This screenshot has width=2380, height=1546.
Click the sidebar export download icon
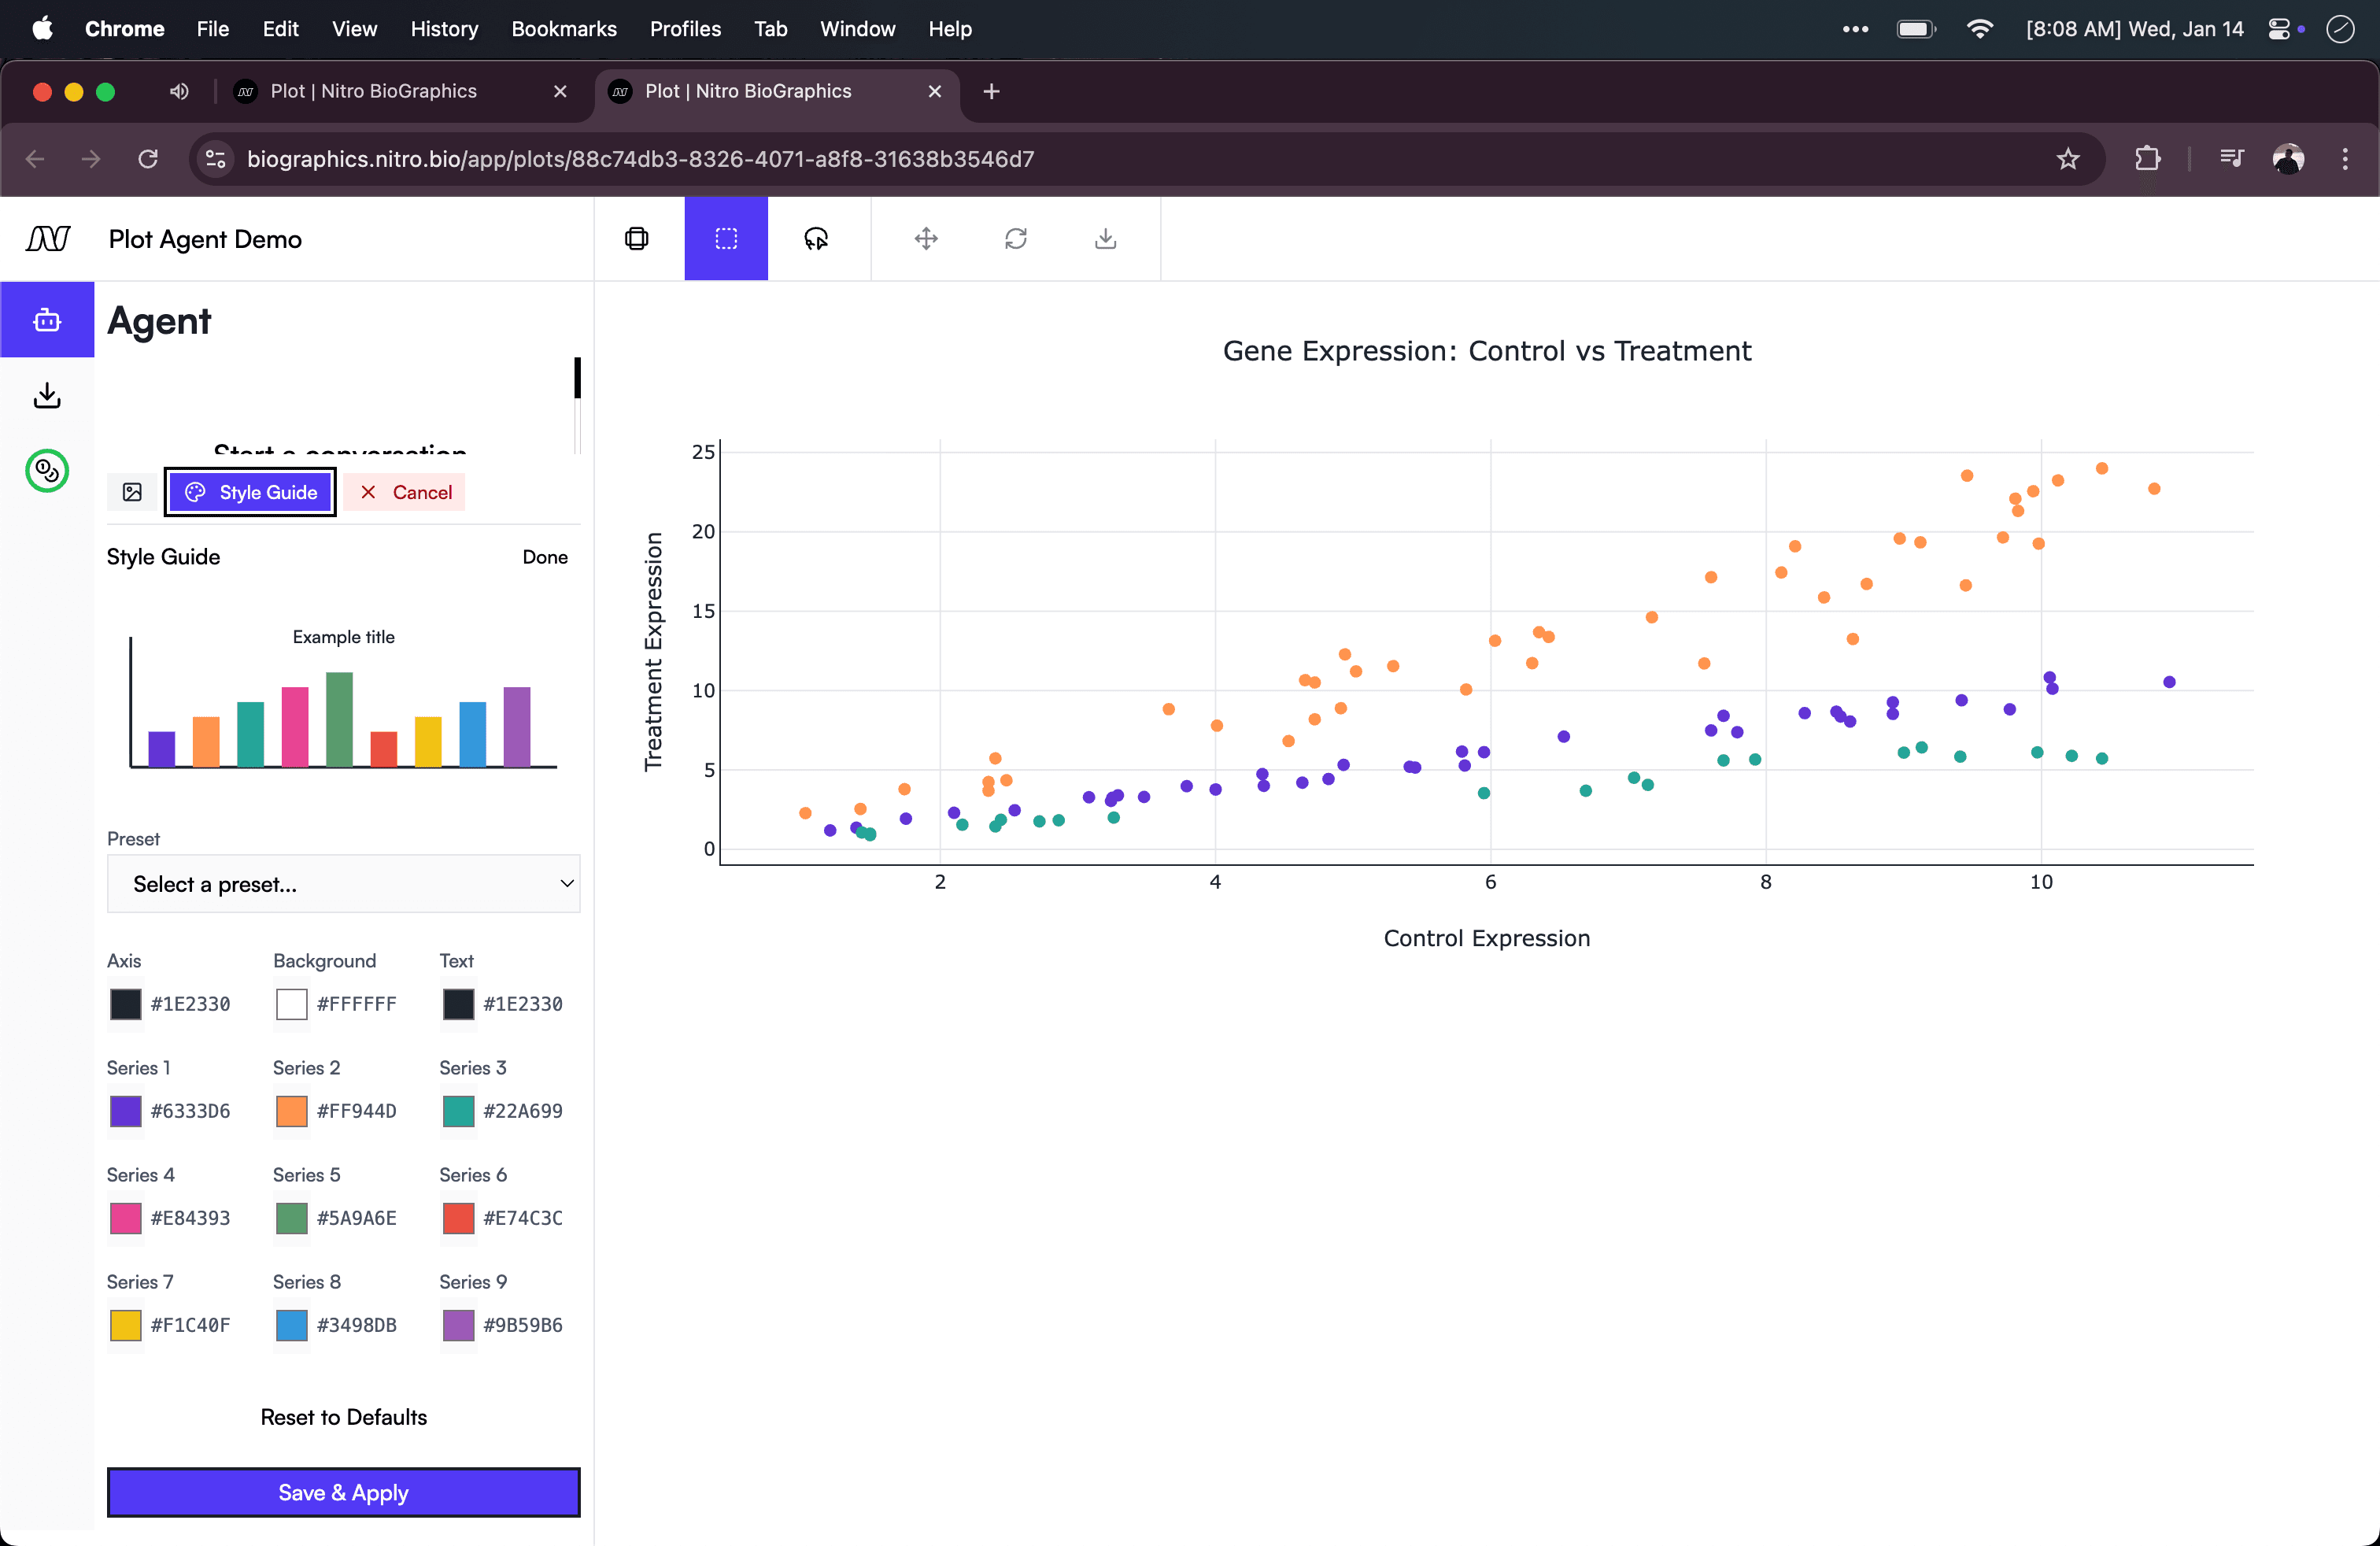(x=47, y=396)
